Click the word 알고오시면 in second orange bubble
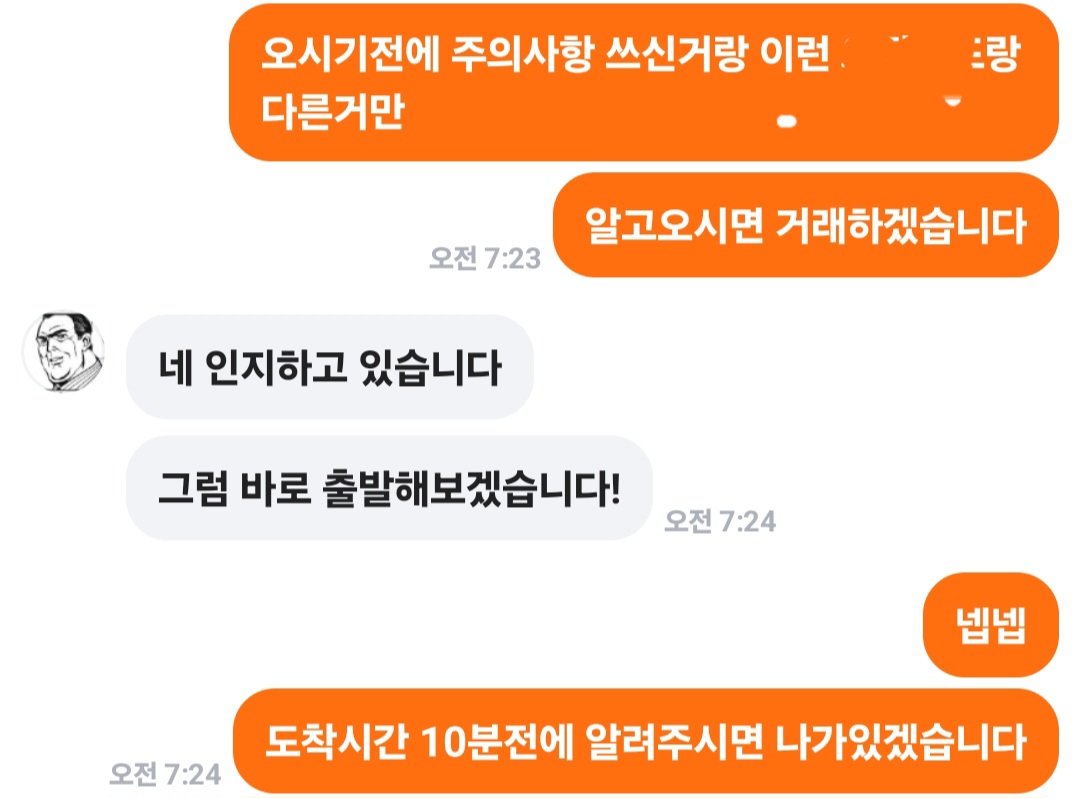The height and width of the screenshot is (798, 1080). [674, 226]
